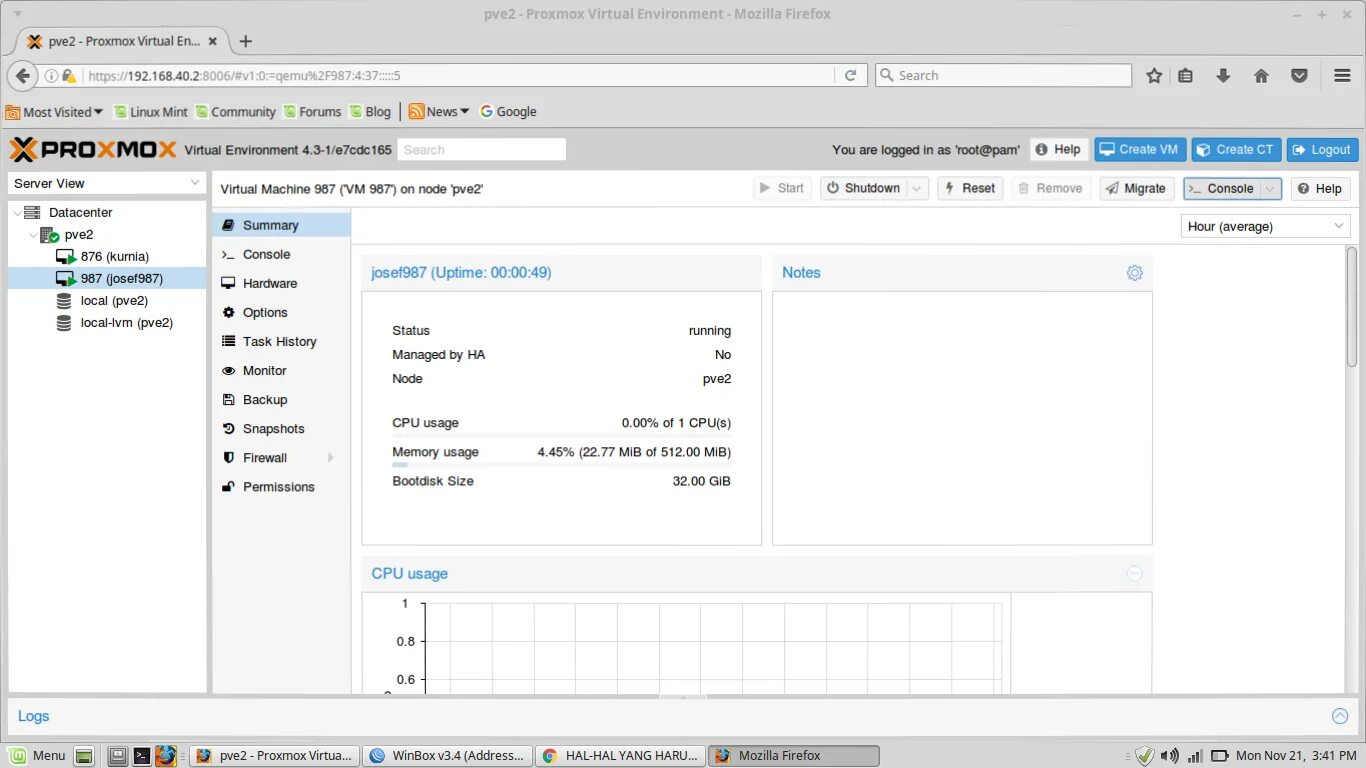Open the Google bookmark

pos(508,112)
